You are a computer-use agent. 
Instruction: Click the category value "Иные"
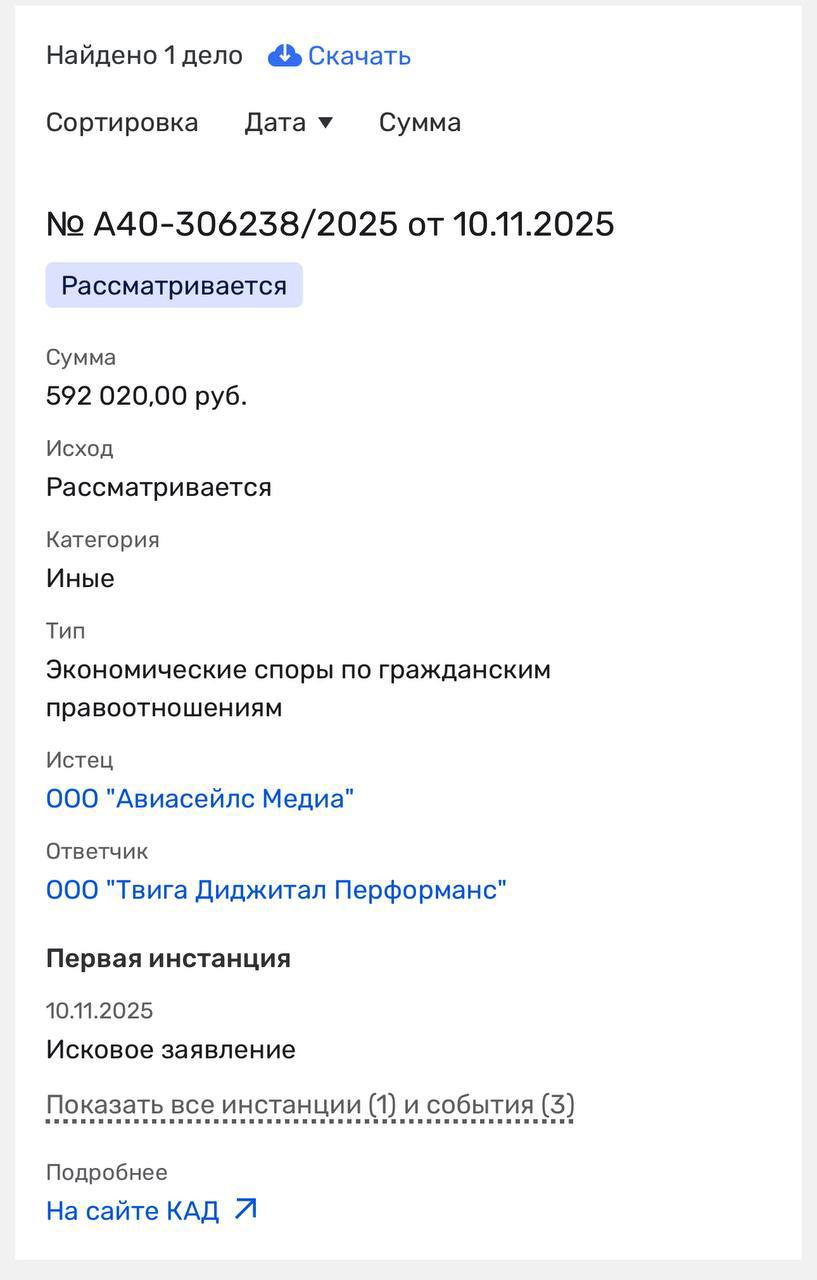click(80, 578)
